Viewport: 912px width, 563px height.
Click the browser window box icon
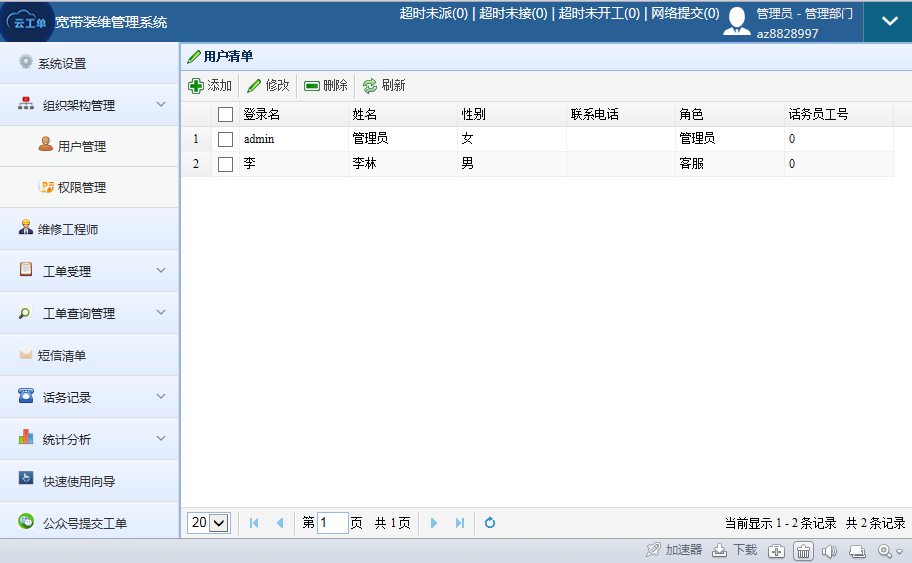tap(857, 551)
